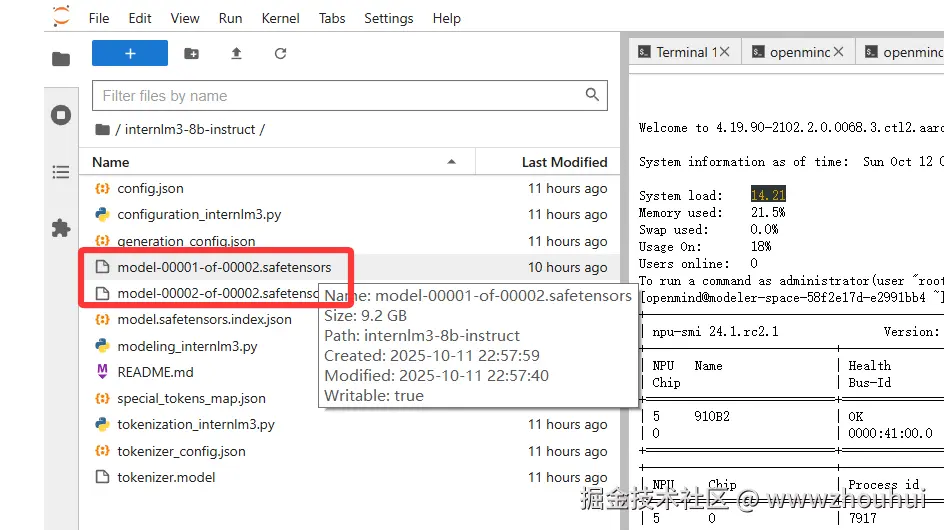The width and height of the screenshot is (944, 530).
Task: Click JSON icon beside config.json
Action: pyautogui.click(x=102, y=189)
